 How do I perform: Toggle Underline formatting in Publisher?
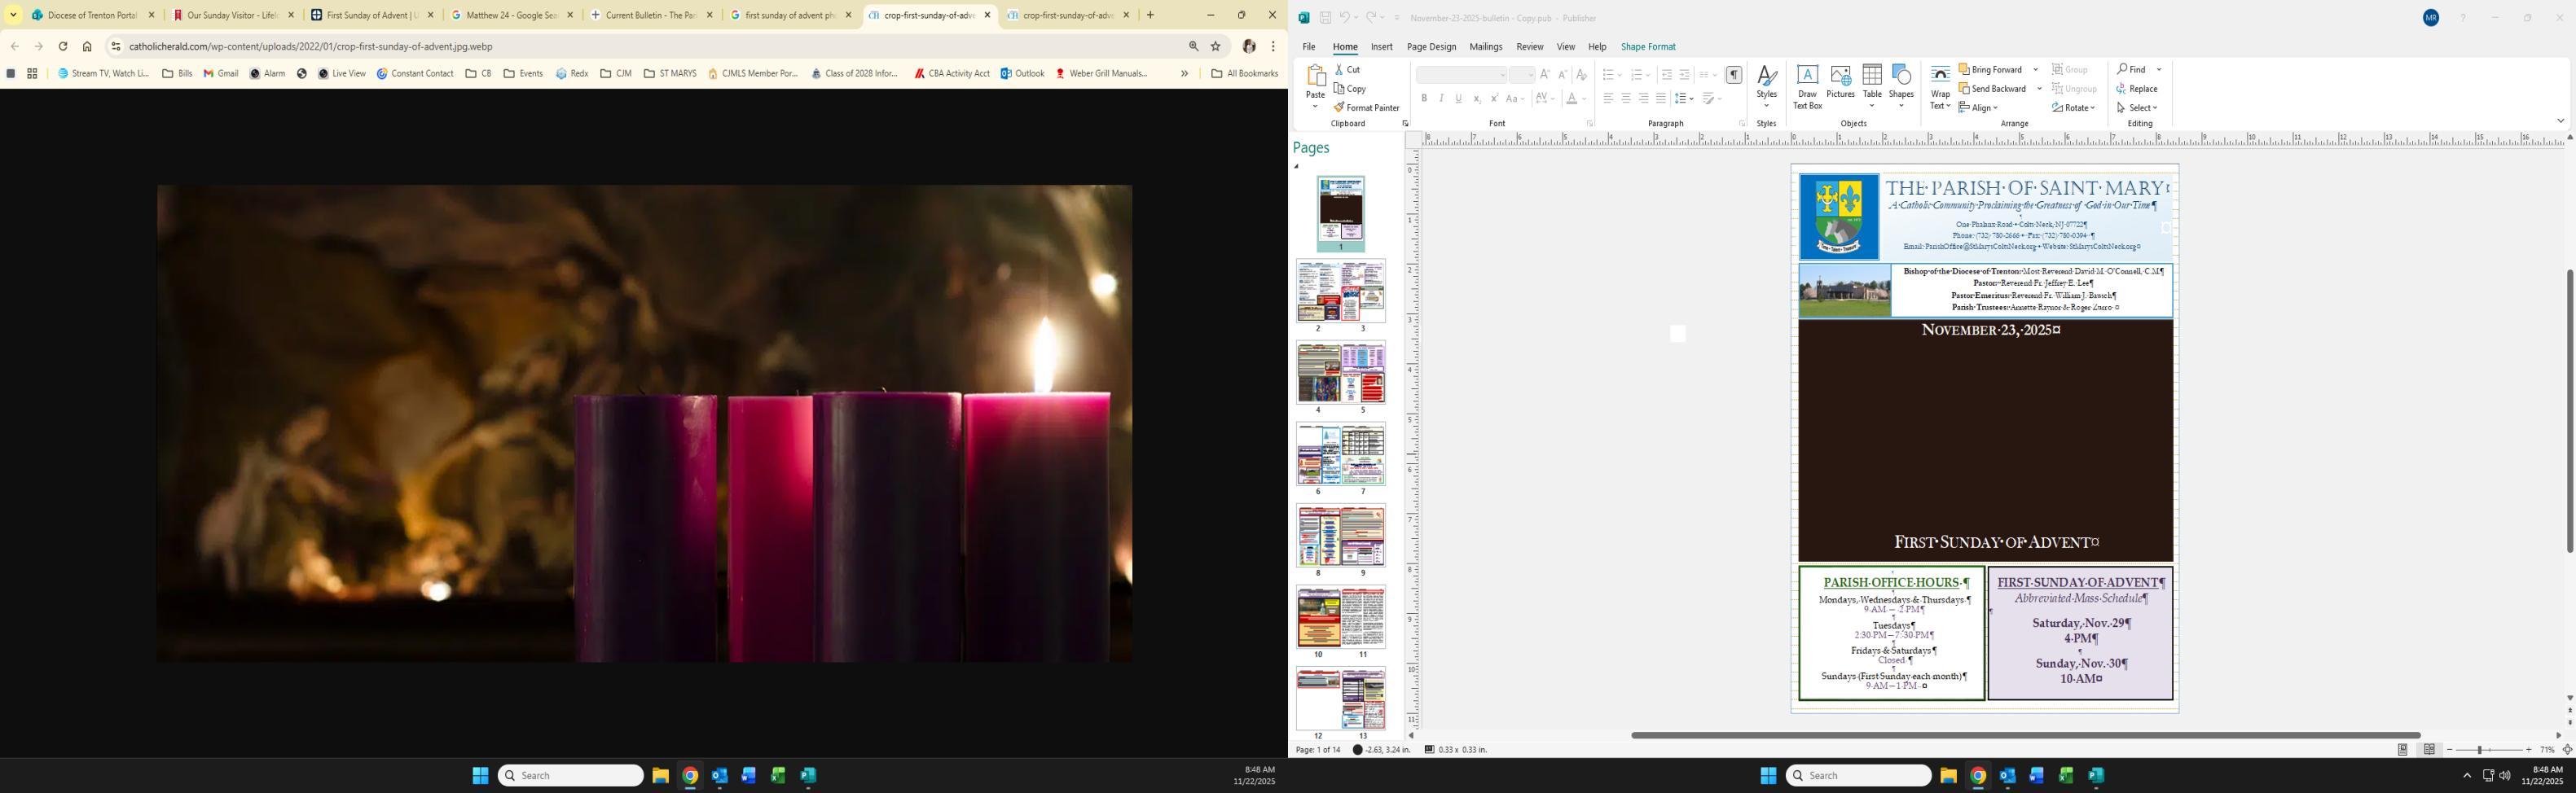(1459, 98)
